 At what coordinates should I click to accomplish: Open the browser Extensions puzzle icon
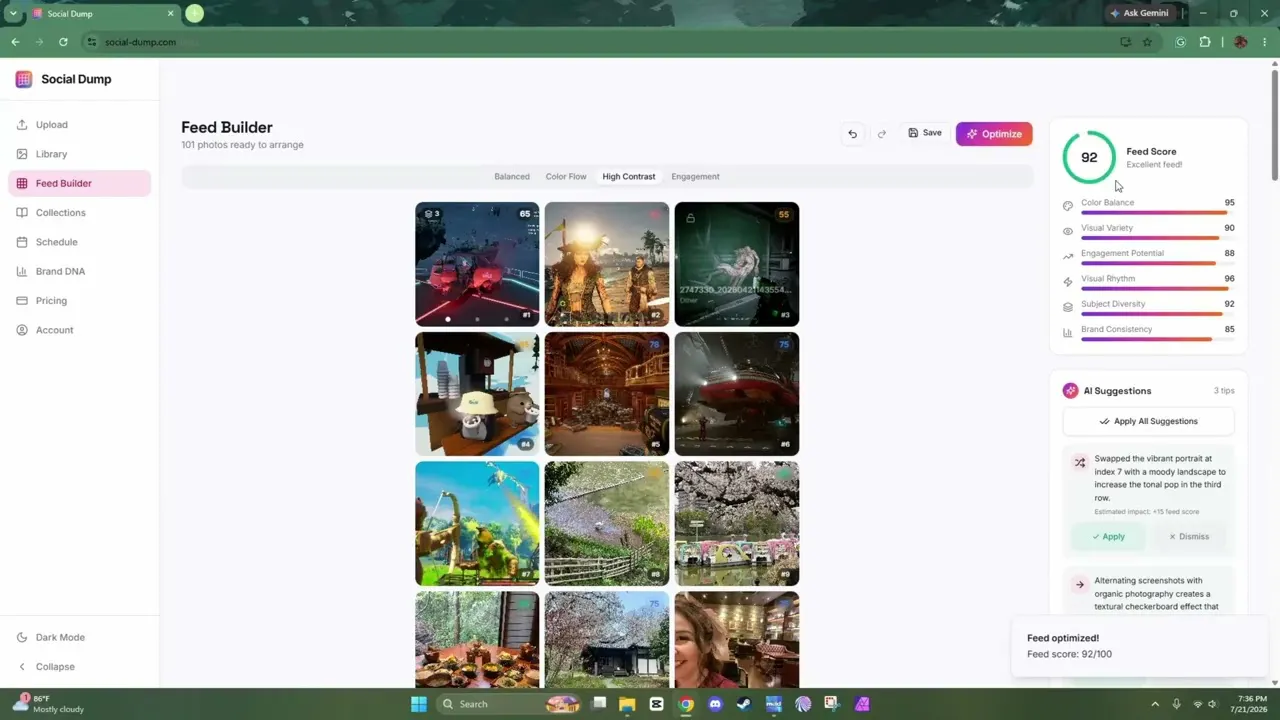[1204, 42]
